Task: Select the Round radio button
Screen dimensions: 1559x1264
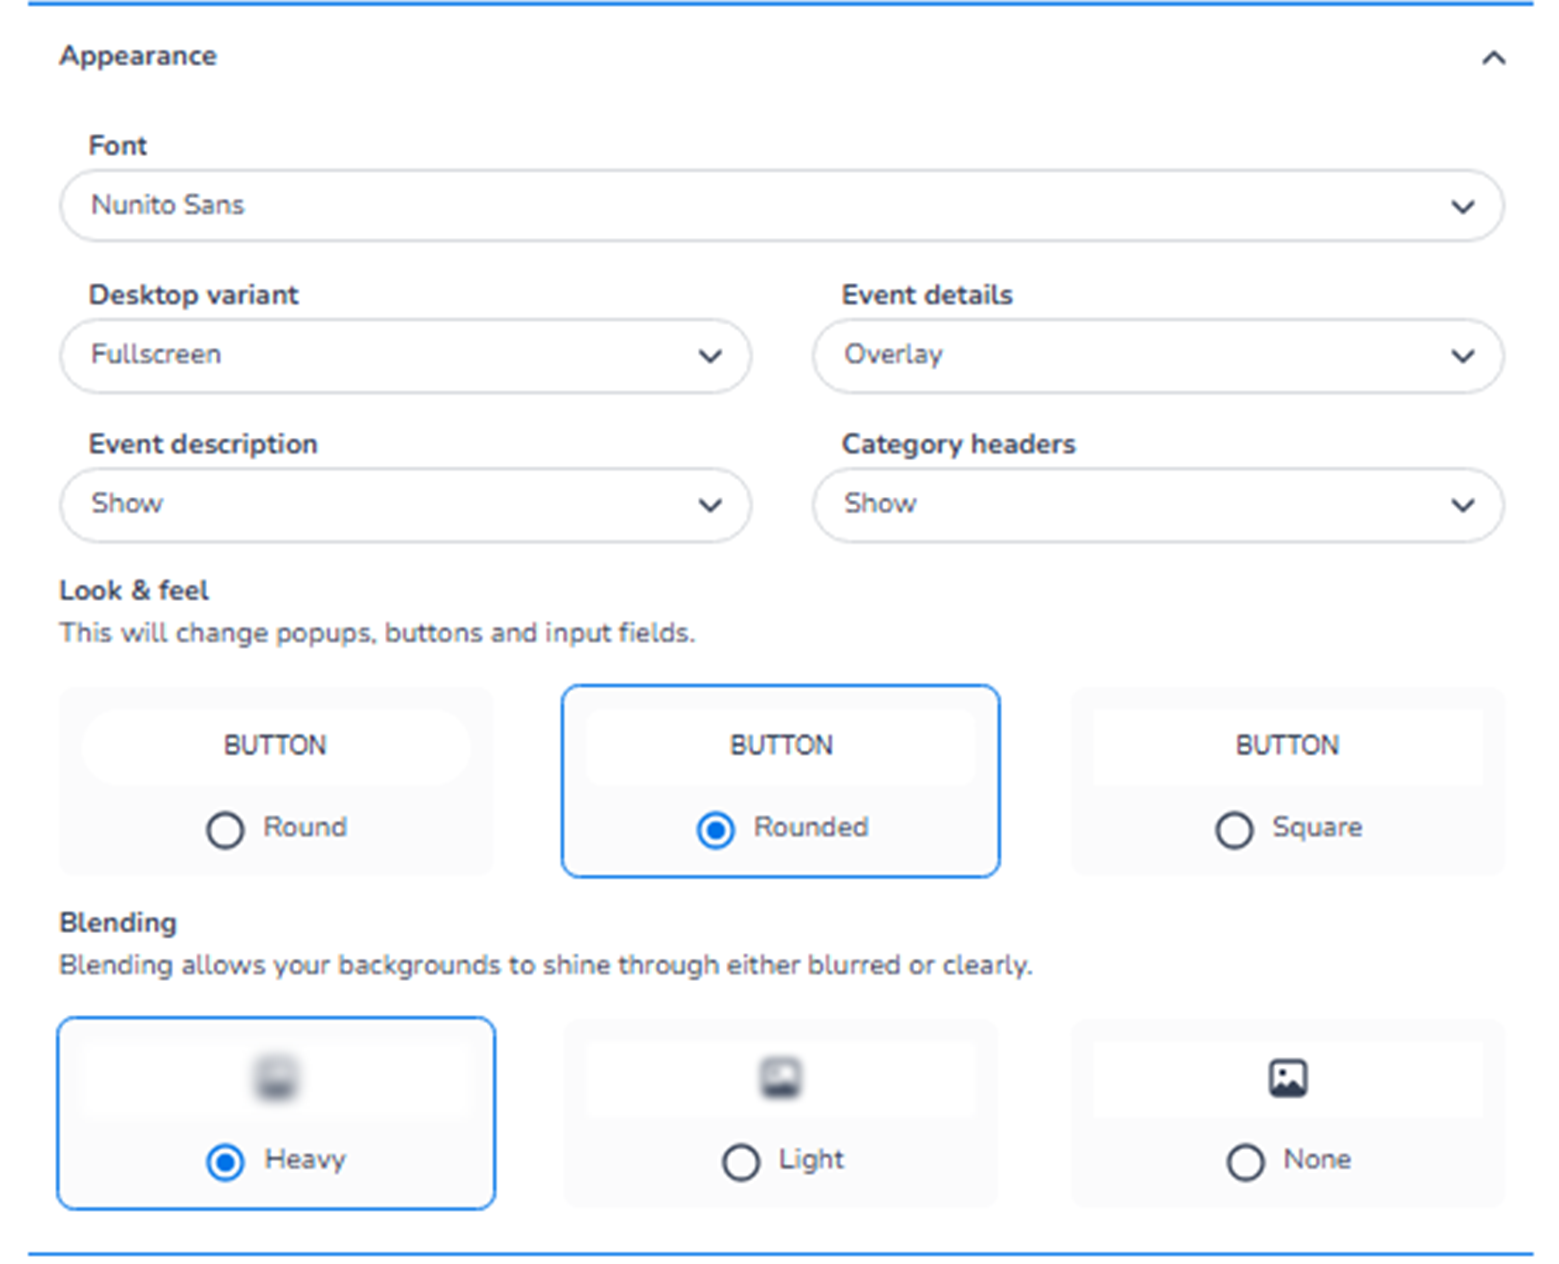Action: click(x=225, y=830)
